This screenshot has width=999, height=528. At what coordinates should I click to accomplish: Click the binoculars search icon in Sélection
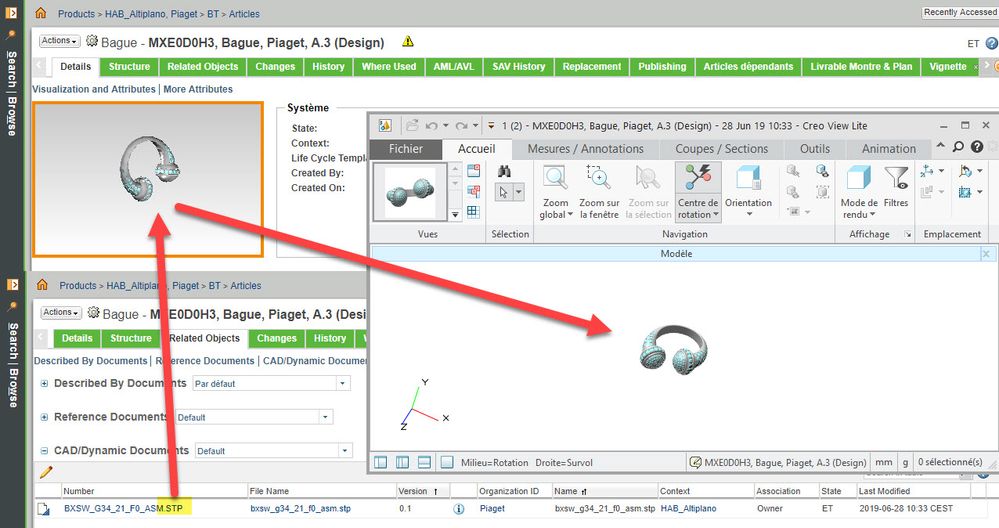[x=505, y=170]
